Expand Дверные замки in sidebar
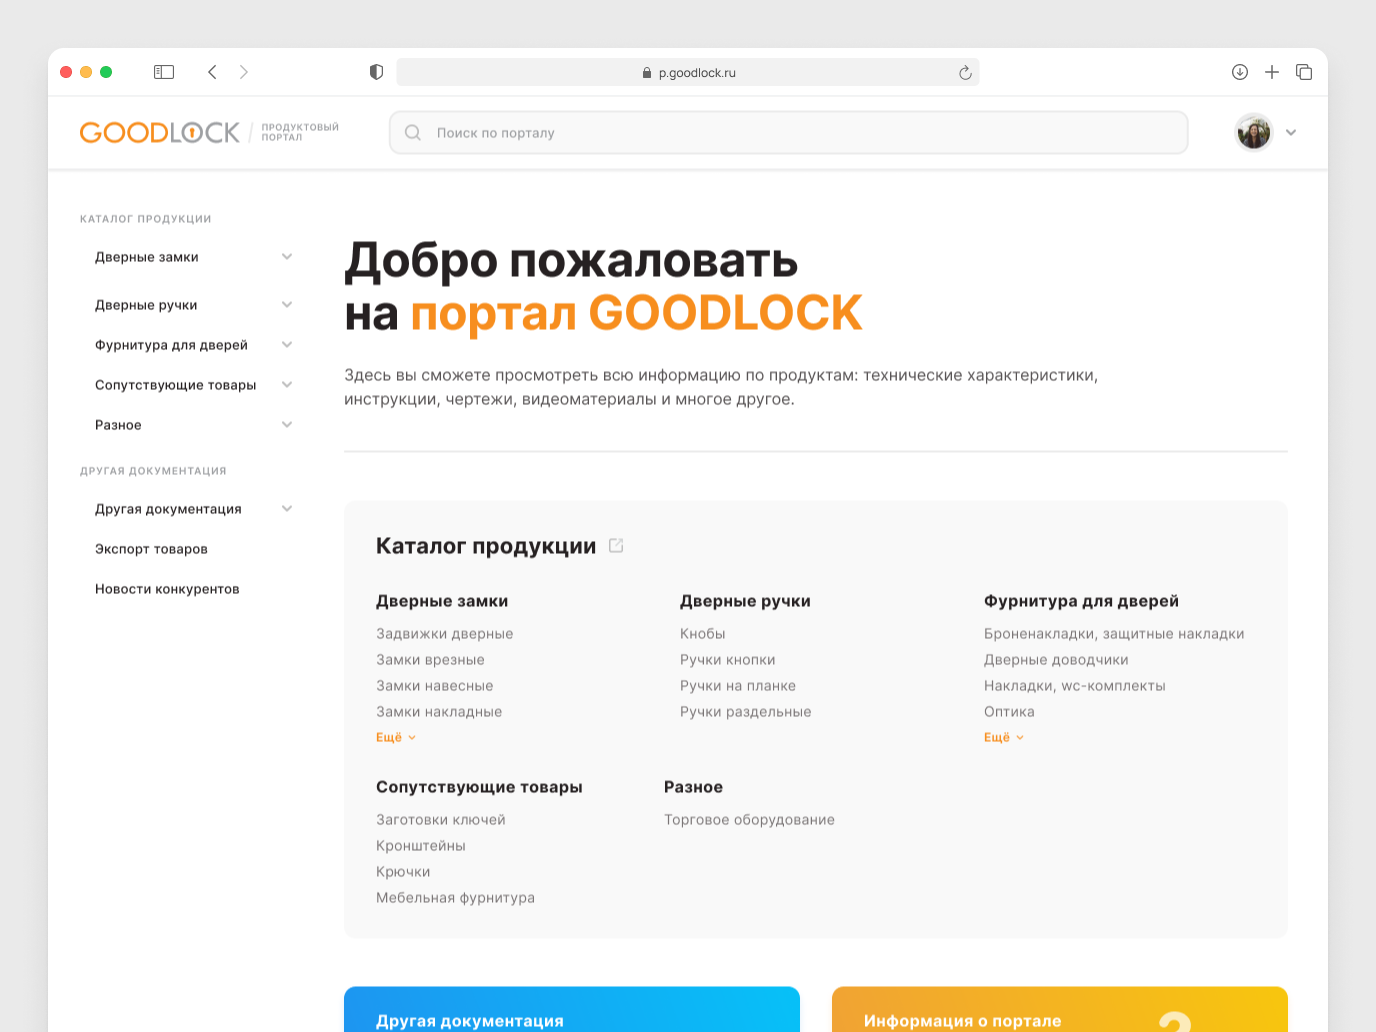This screenshot has height=1032, width=1376. pos(287,257)
